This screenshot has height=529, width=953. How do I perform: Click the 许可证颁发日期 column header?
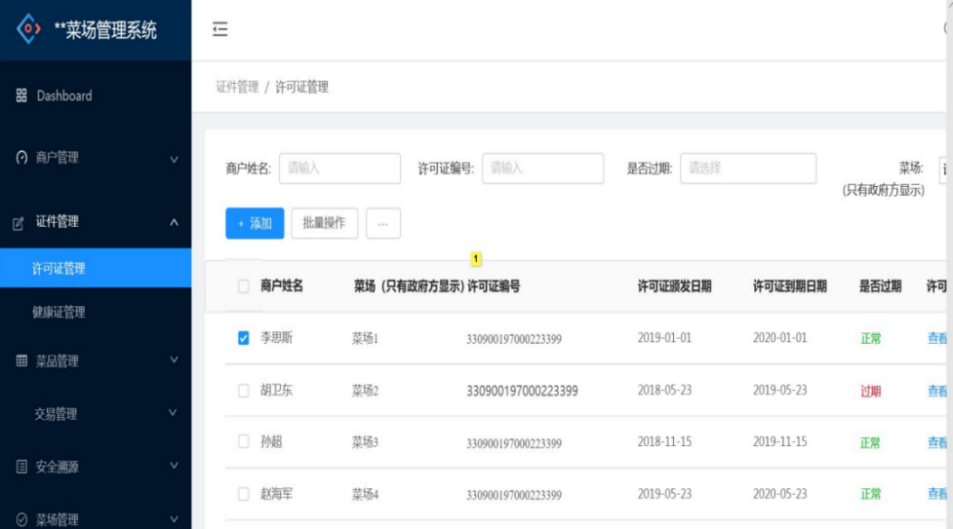point(674,286)
